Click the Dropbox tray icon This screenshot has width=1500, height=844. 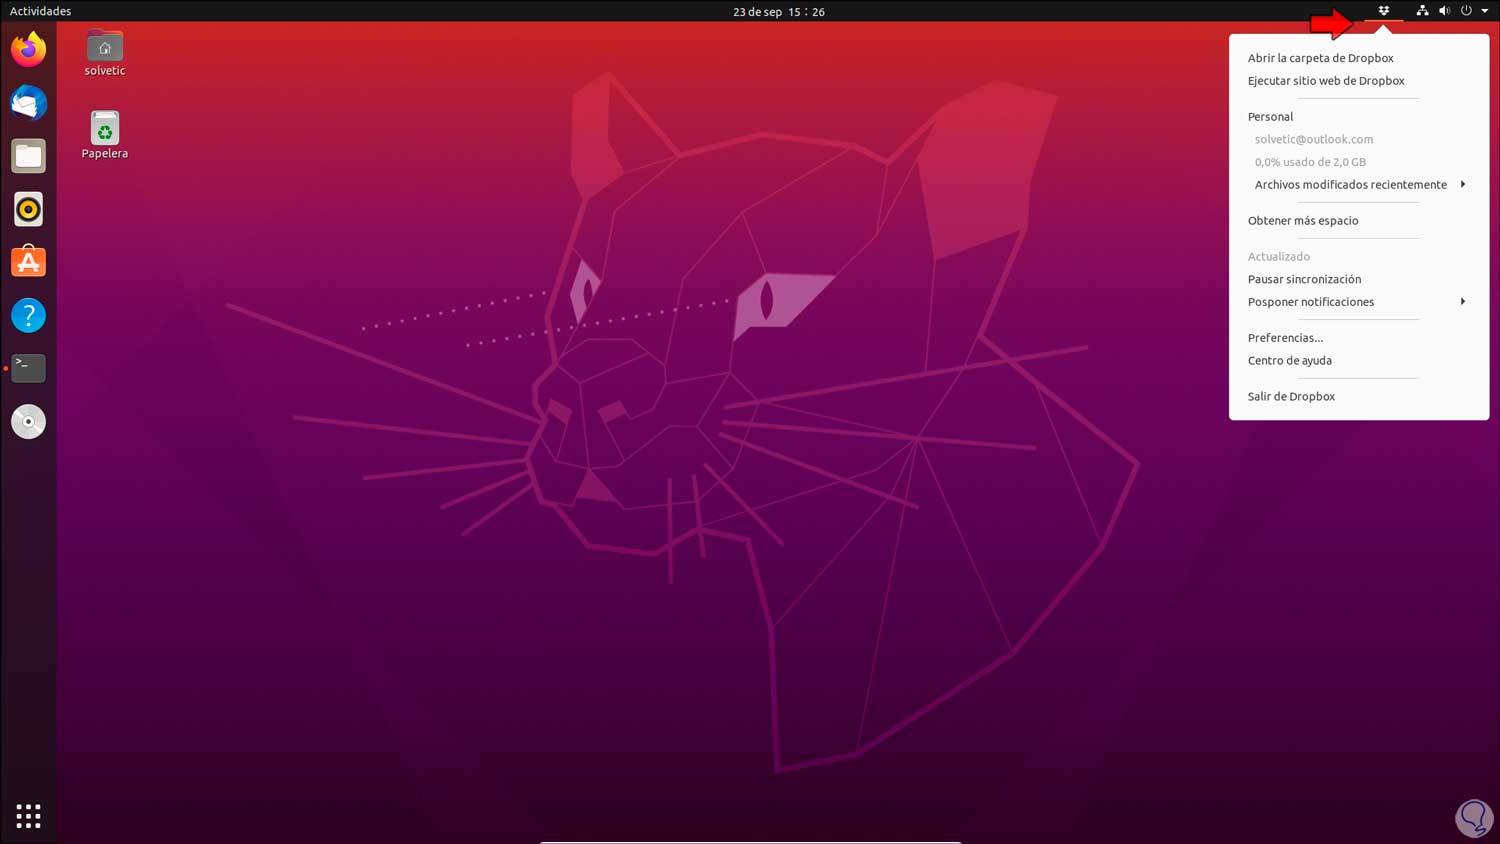pos(1384,11)
